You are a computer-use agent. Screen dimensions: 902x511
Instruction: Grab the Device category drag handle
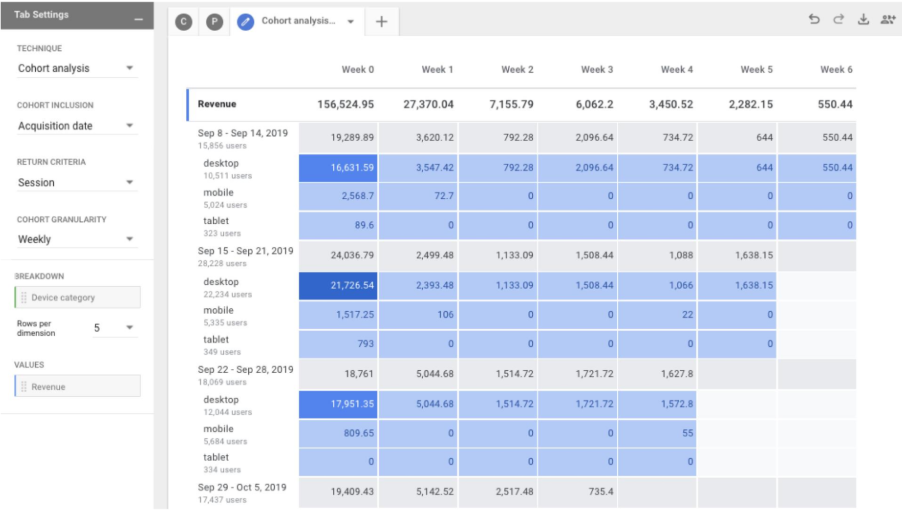tap(24, 297)
